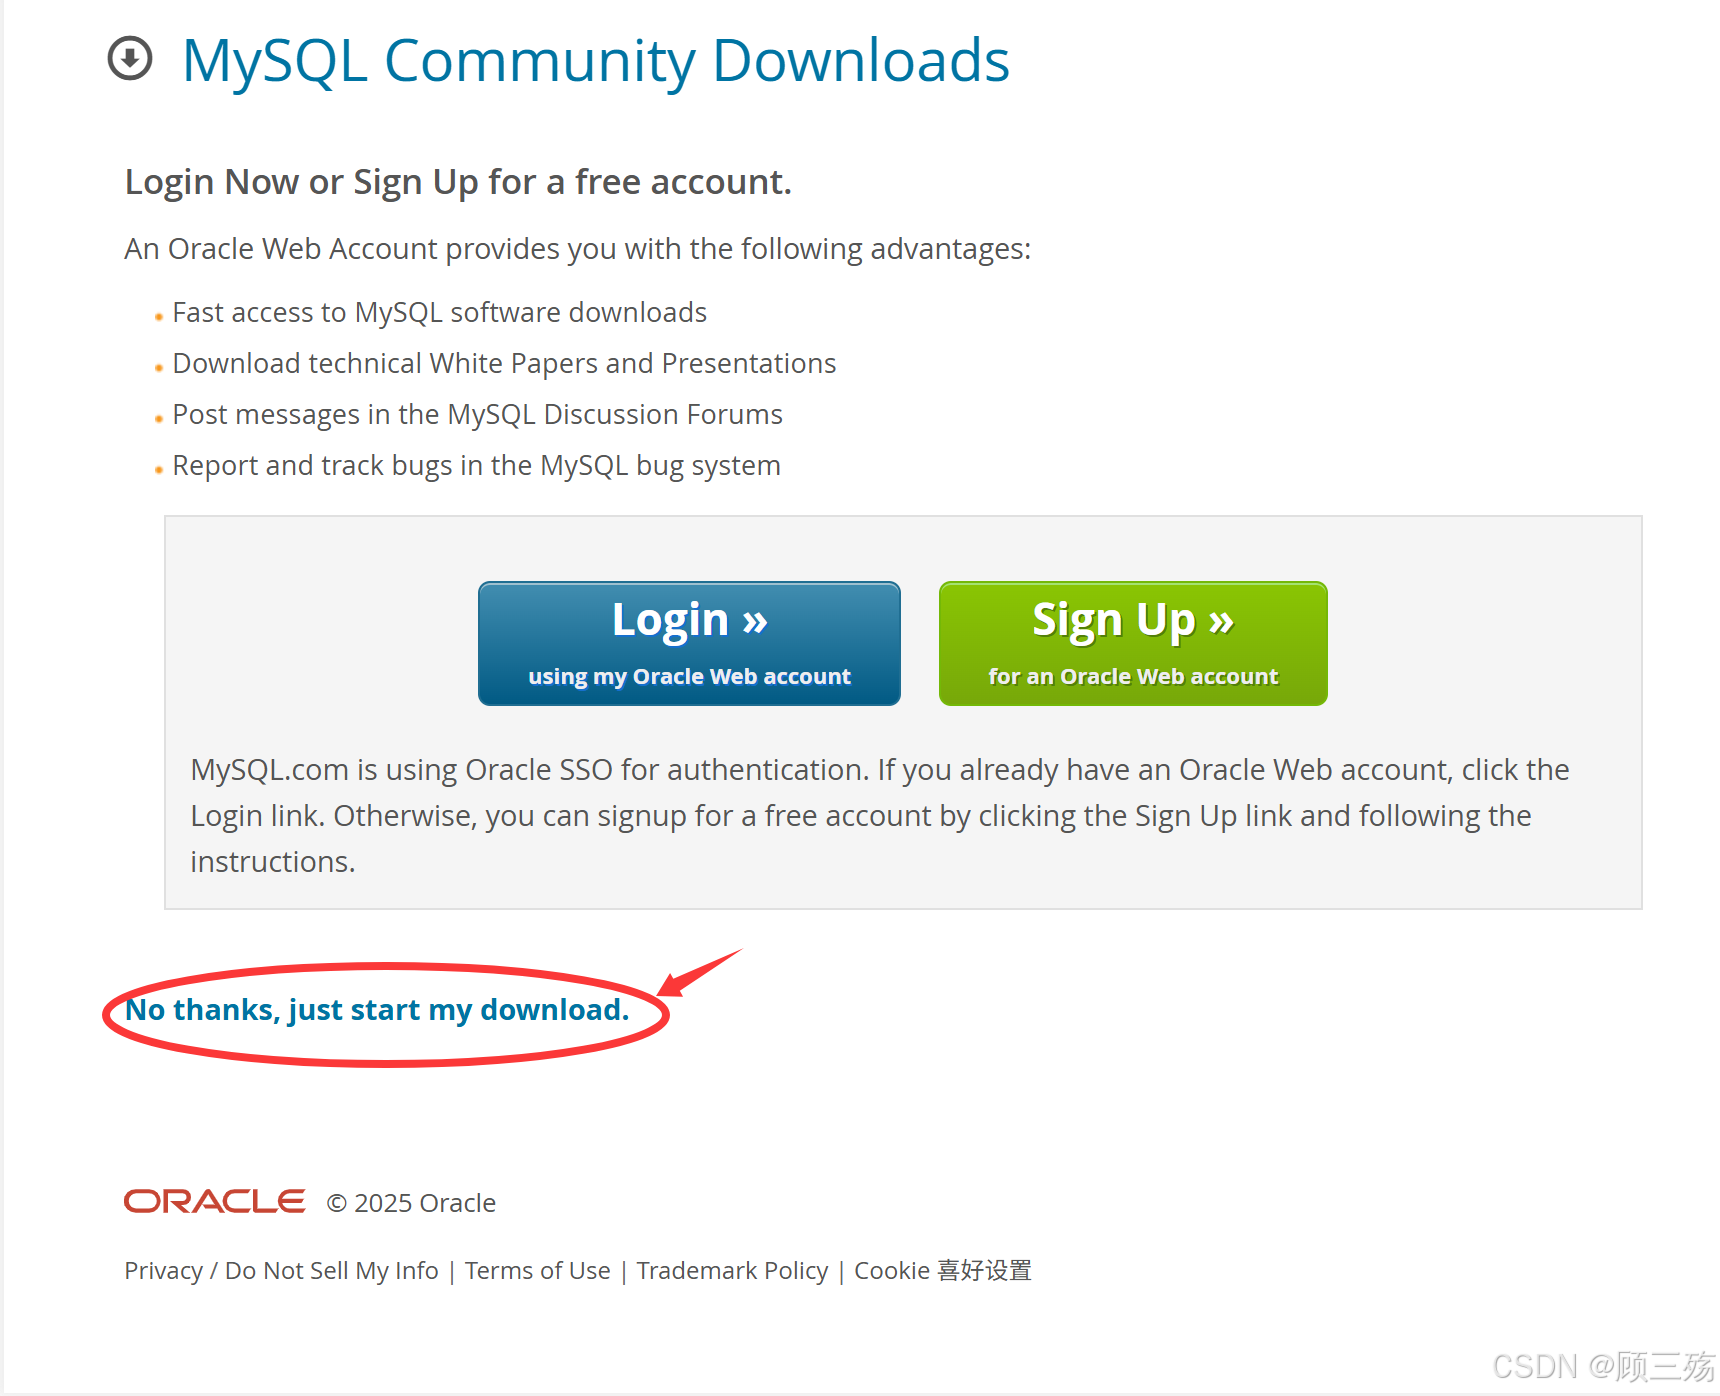
Task: Choose 'No thanks, just start my download'
Action: click(x=377, y=1010)
